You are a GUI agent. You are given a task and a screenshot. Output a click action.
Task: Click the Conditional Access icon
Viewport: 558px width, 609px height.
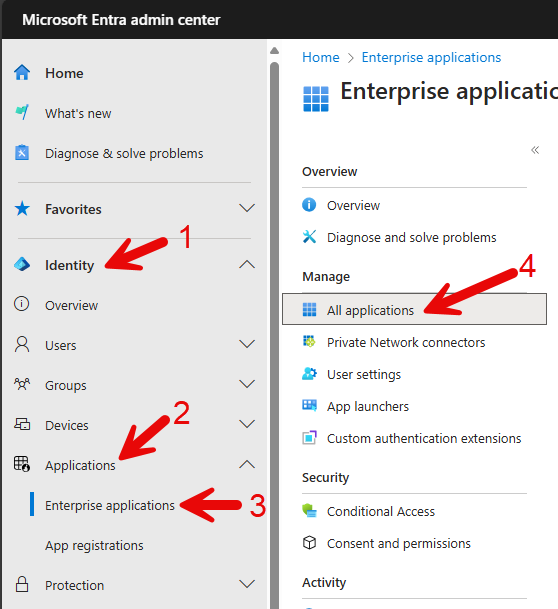click(x=309, y=510)
